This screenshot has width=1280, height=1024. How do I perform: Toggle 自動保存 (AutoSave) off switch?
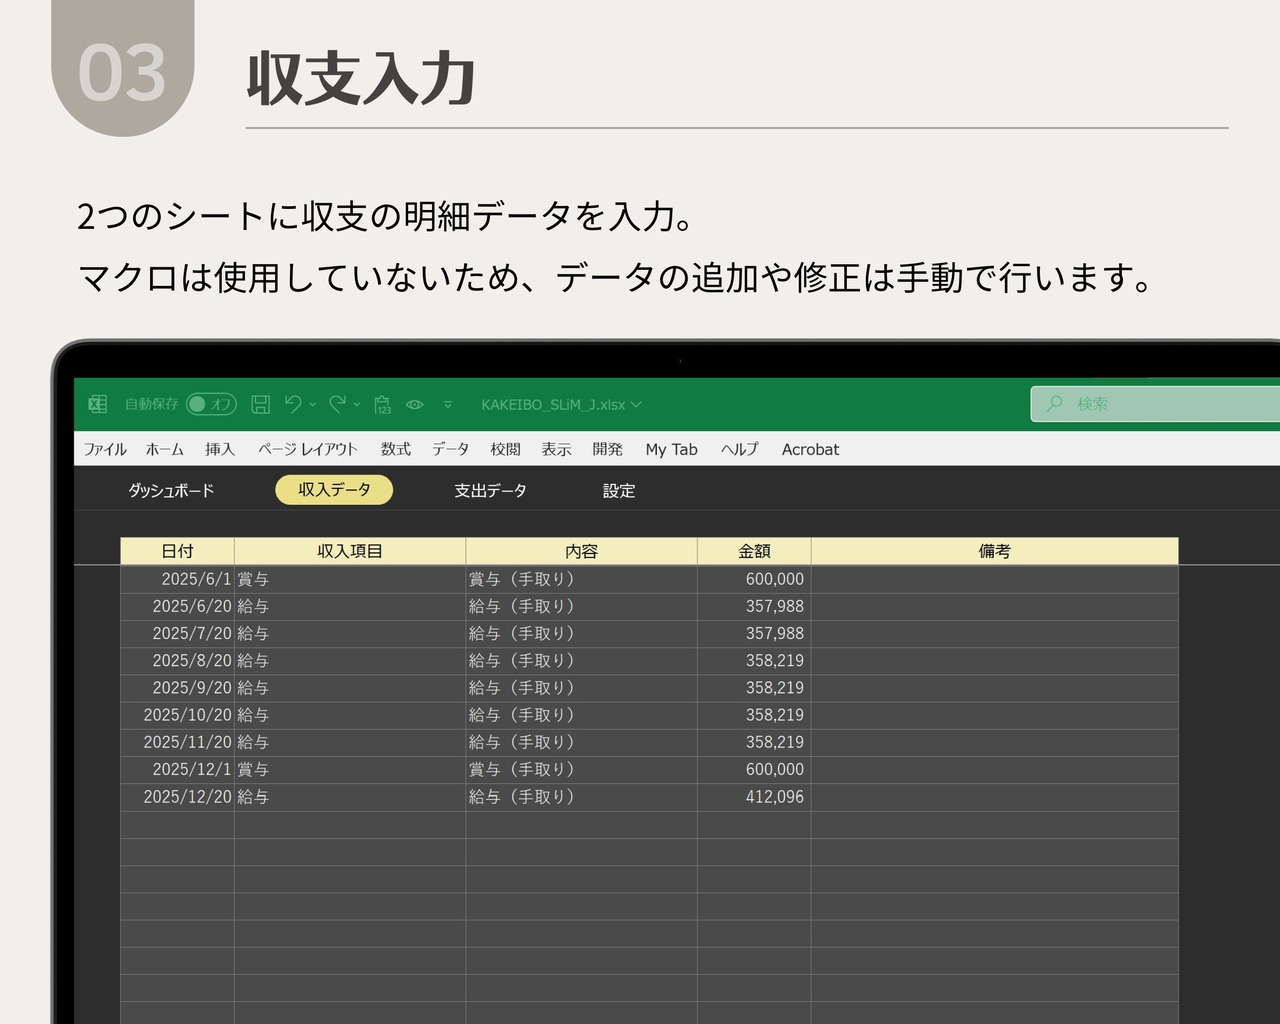click(209, 404)
